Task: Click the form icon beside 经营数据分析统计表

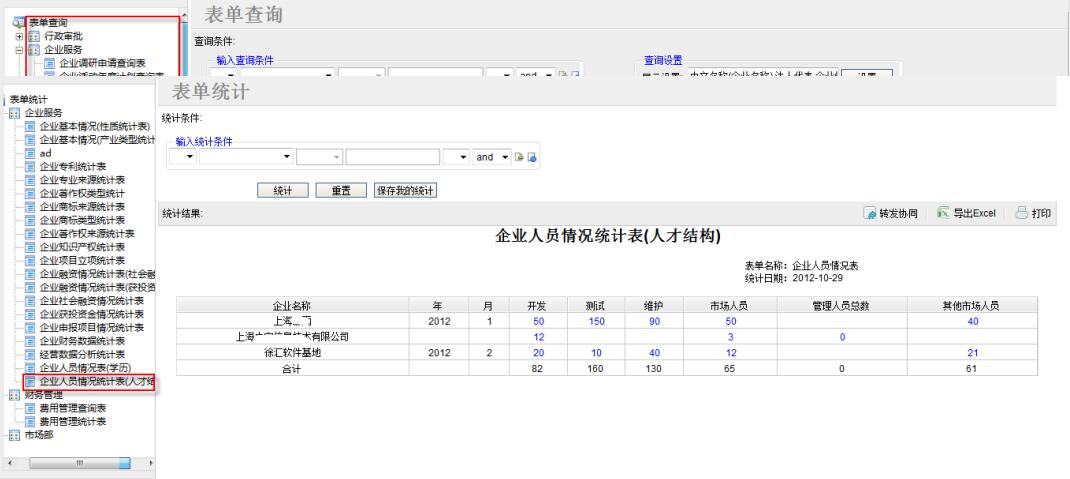Action: [x=30, y=355]
